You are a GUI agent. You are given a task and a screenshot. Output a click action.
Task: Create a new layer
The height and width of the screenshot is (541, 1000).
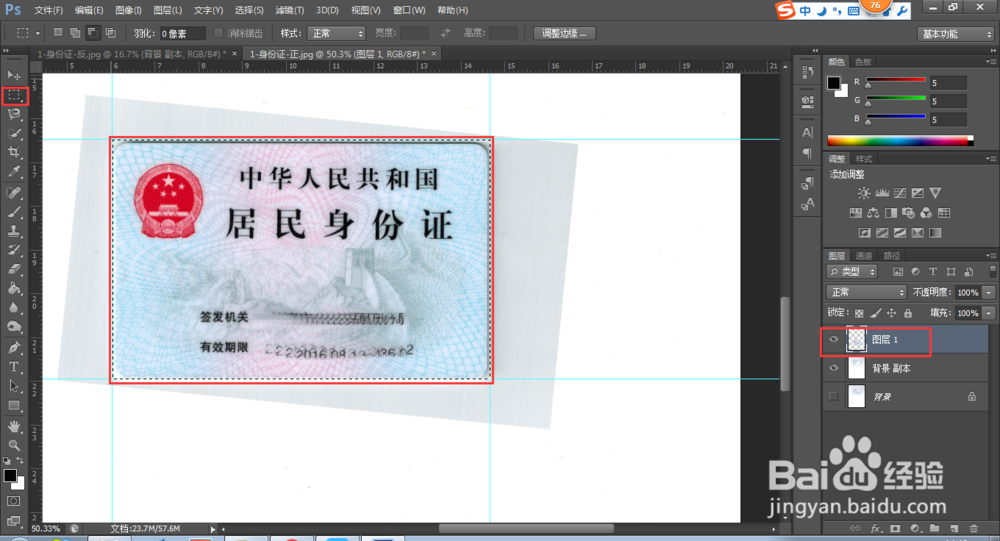tap(954, 528)
